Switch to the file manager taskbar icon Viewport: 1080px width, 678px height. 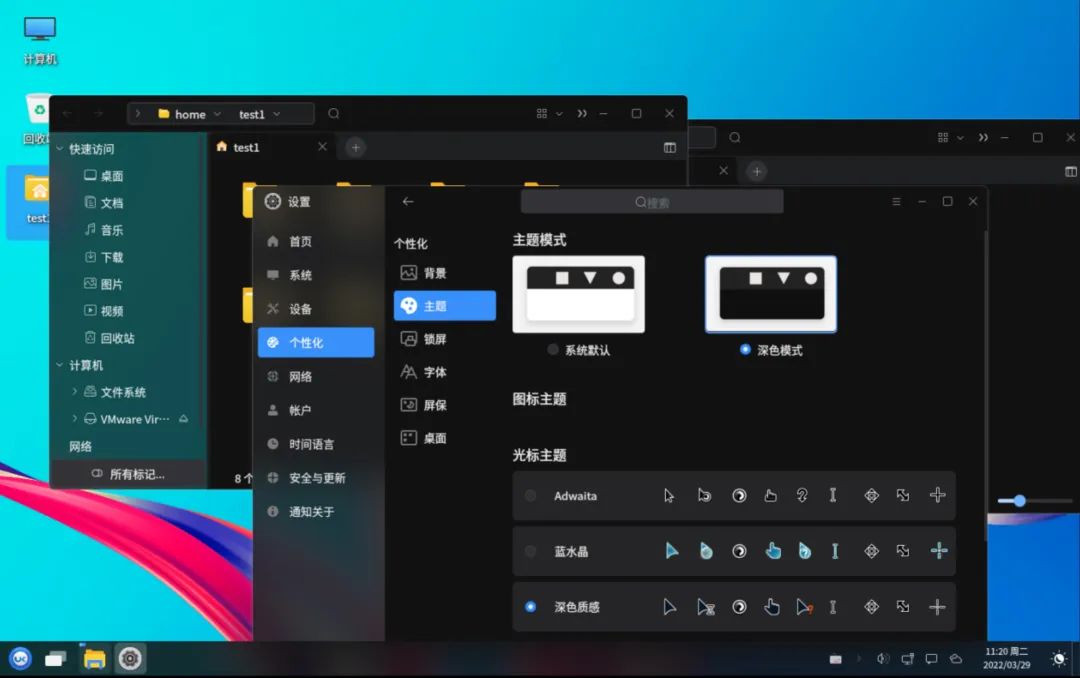click(94, 659)
